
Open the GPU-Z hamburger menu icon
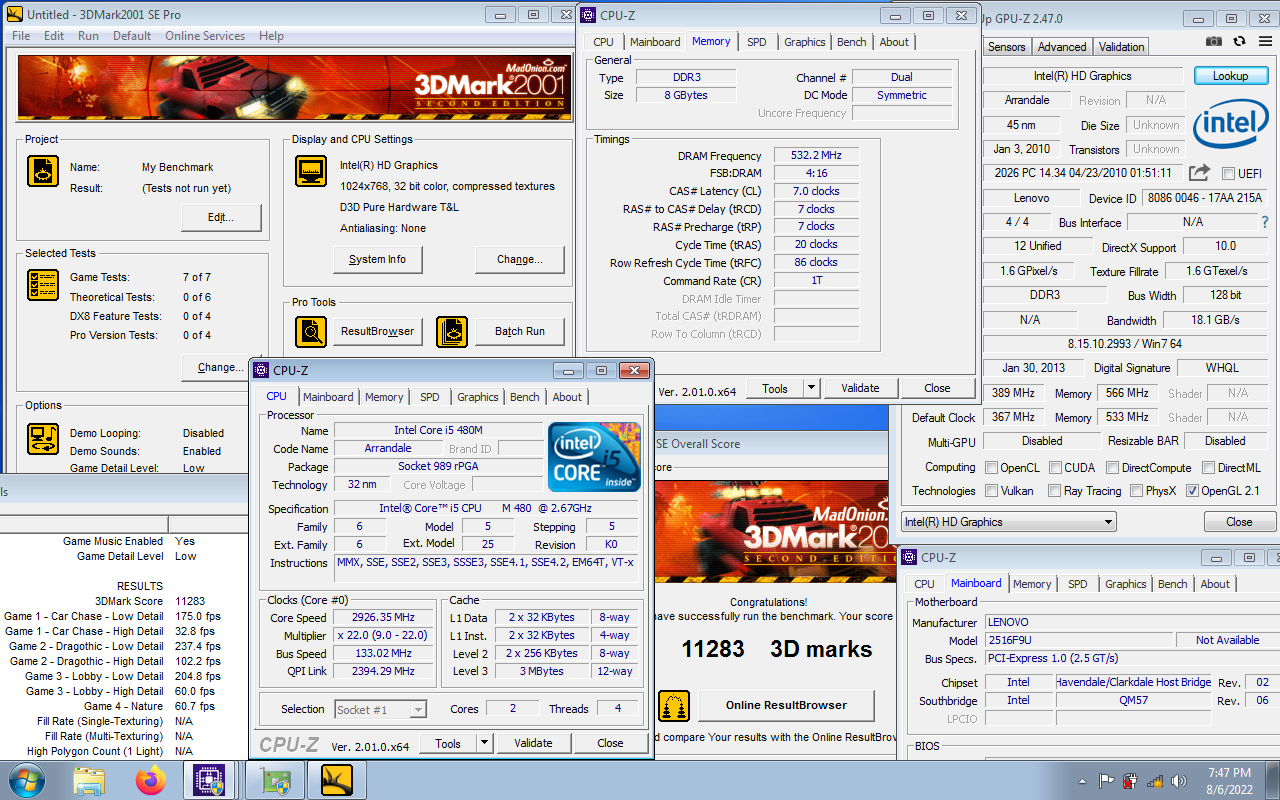tap(1264, 41)
